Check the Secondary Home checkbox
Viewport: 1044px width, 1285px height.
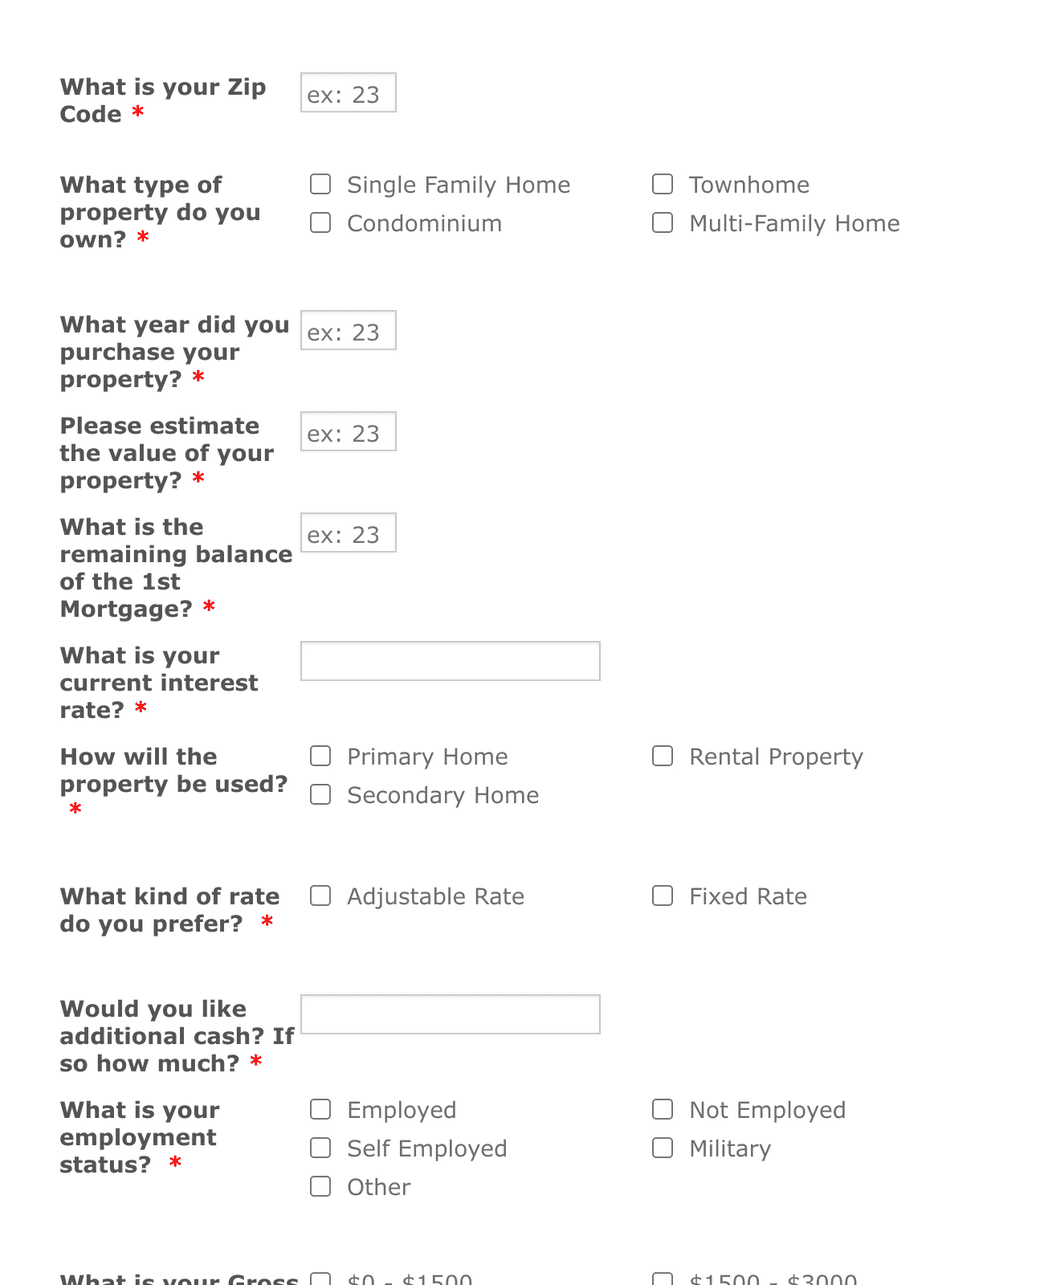pos(320,794)
